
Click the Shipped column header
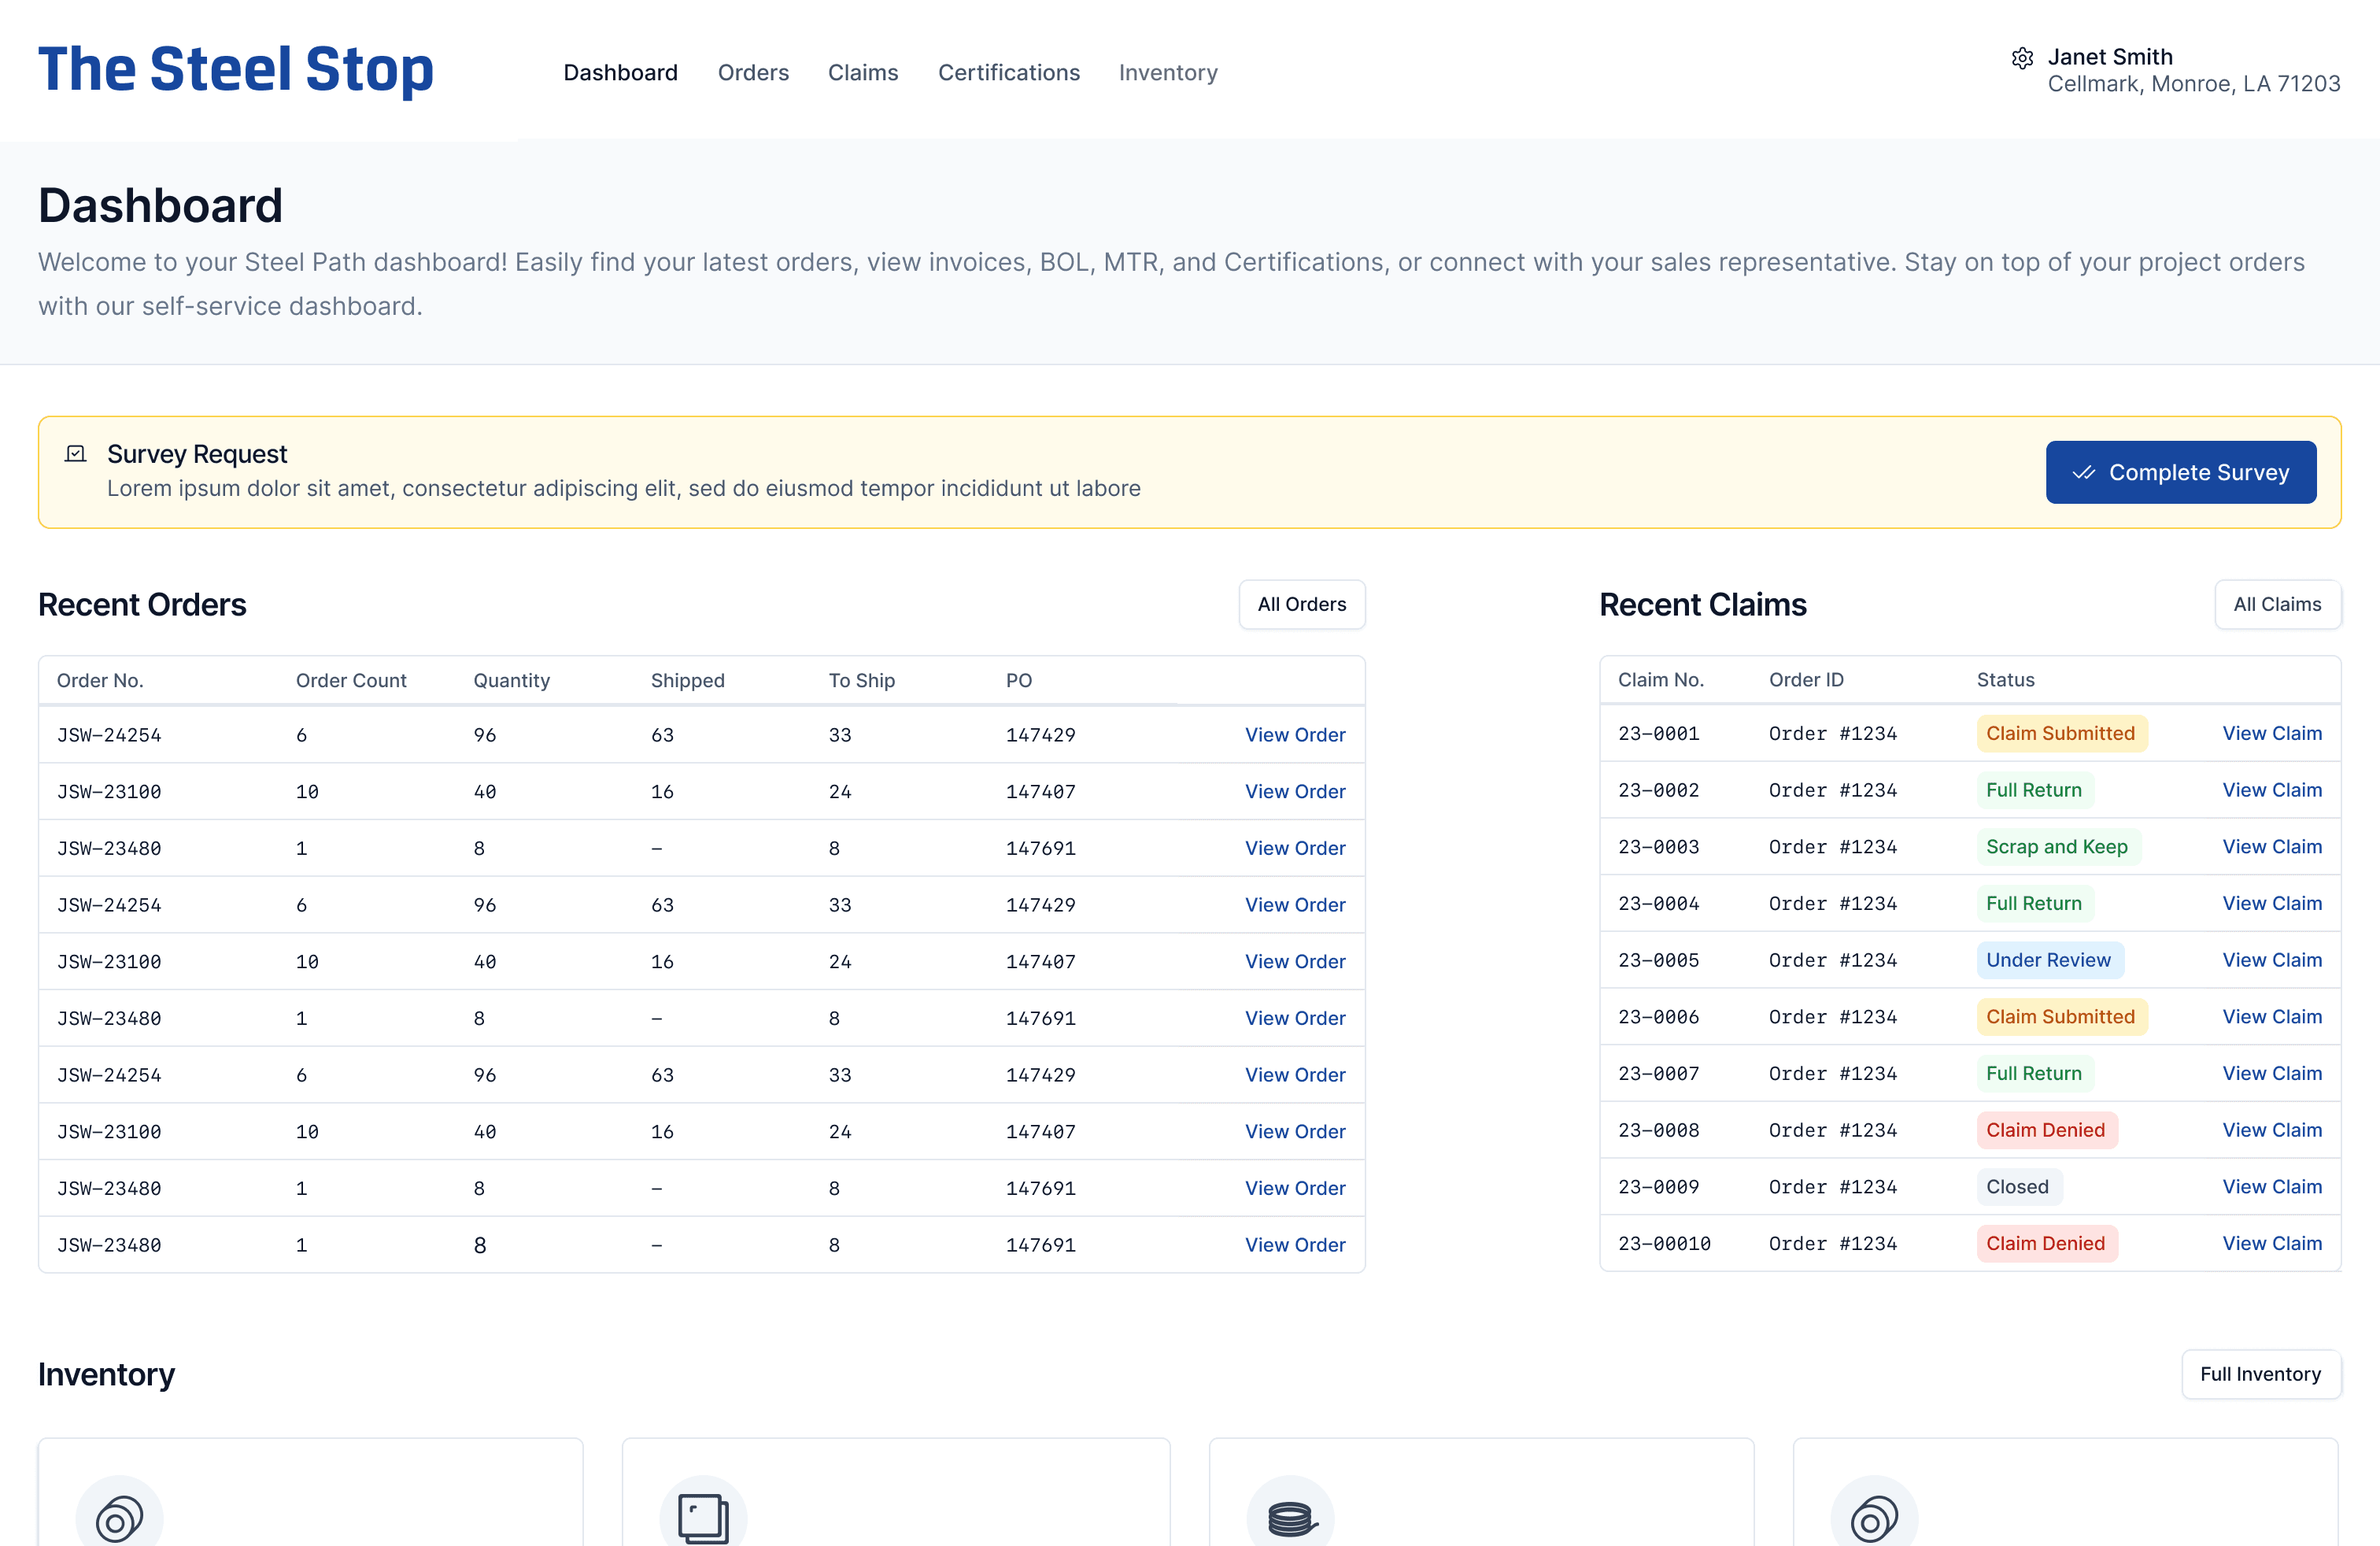tap(687, 680)
